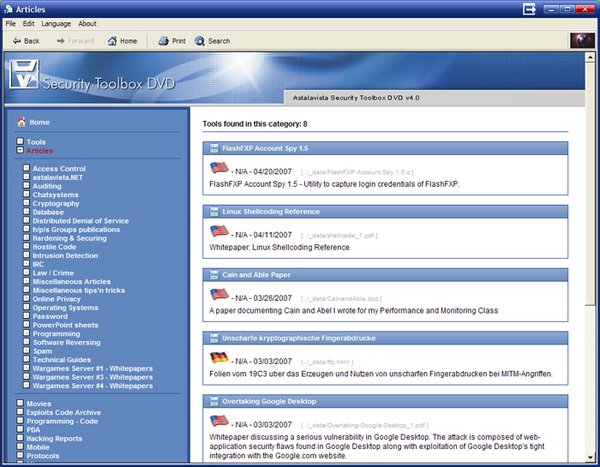Expand the Movies tree node
Image resolution: width=600 pixels, height=467 pixels.
pyautogui.click(x=19, y=402)
